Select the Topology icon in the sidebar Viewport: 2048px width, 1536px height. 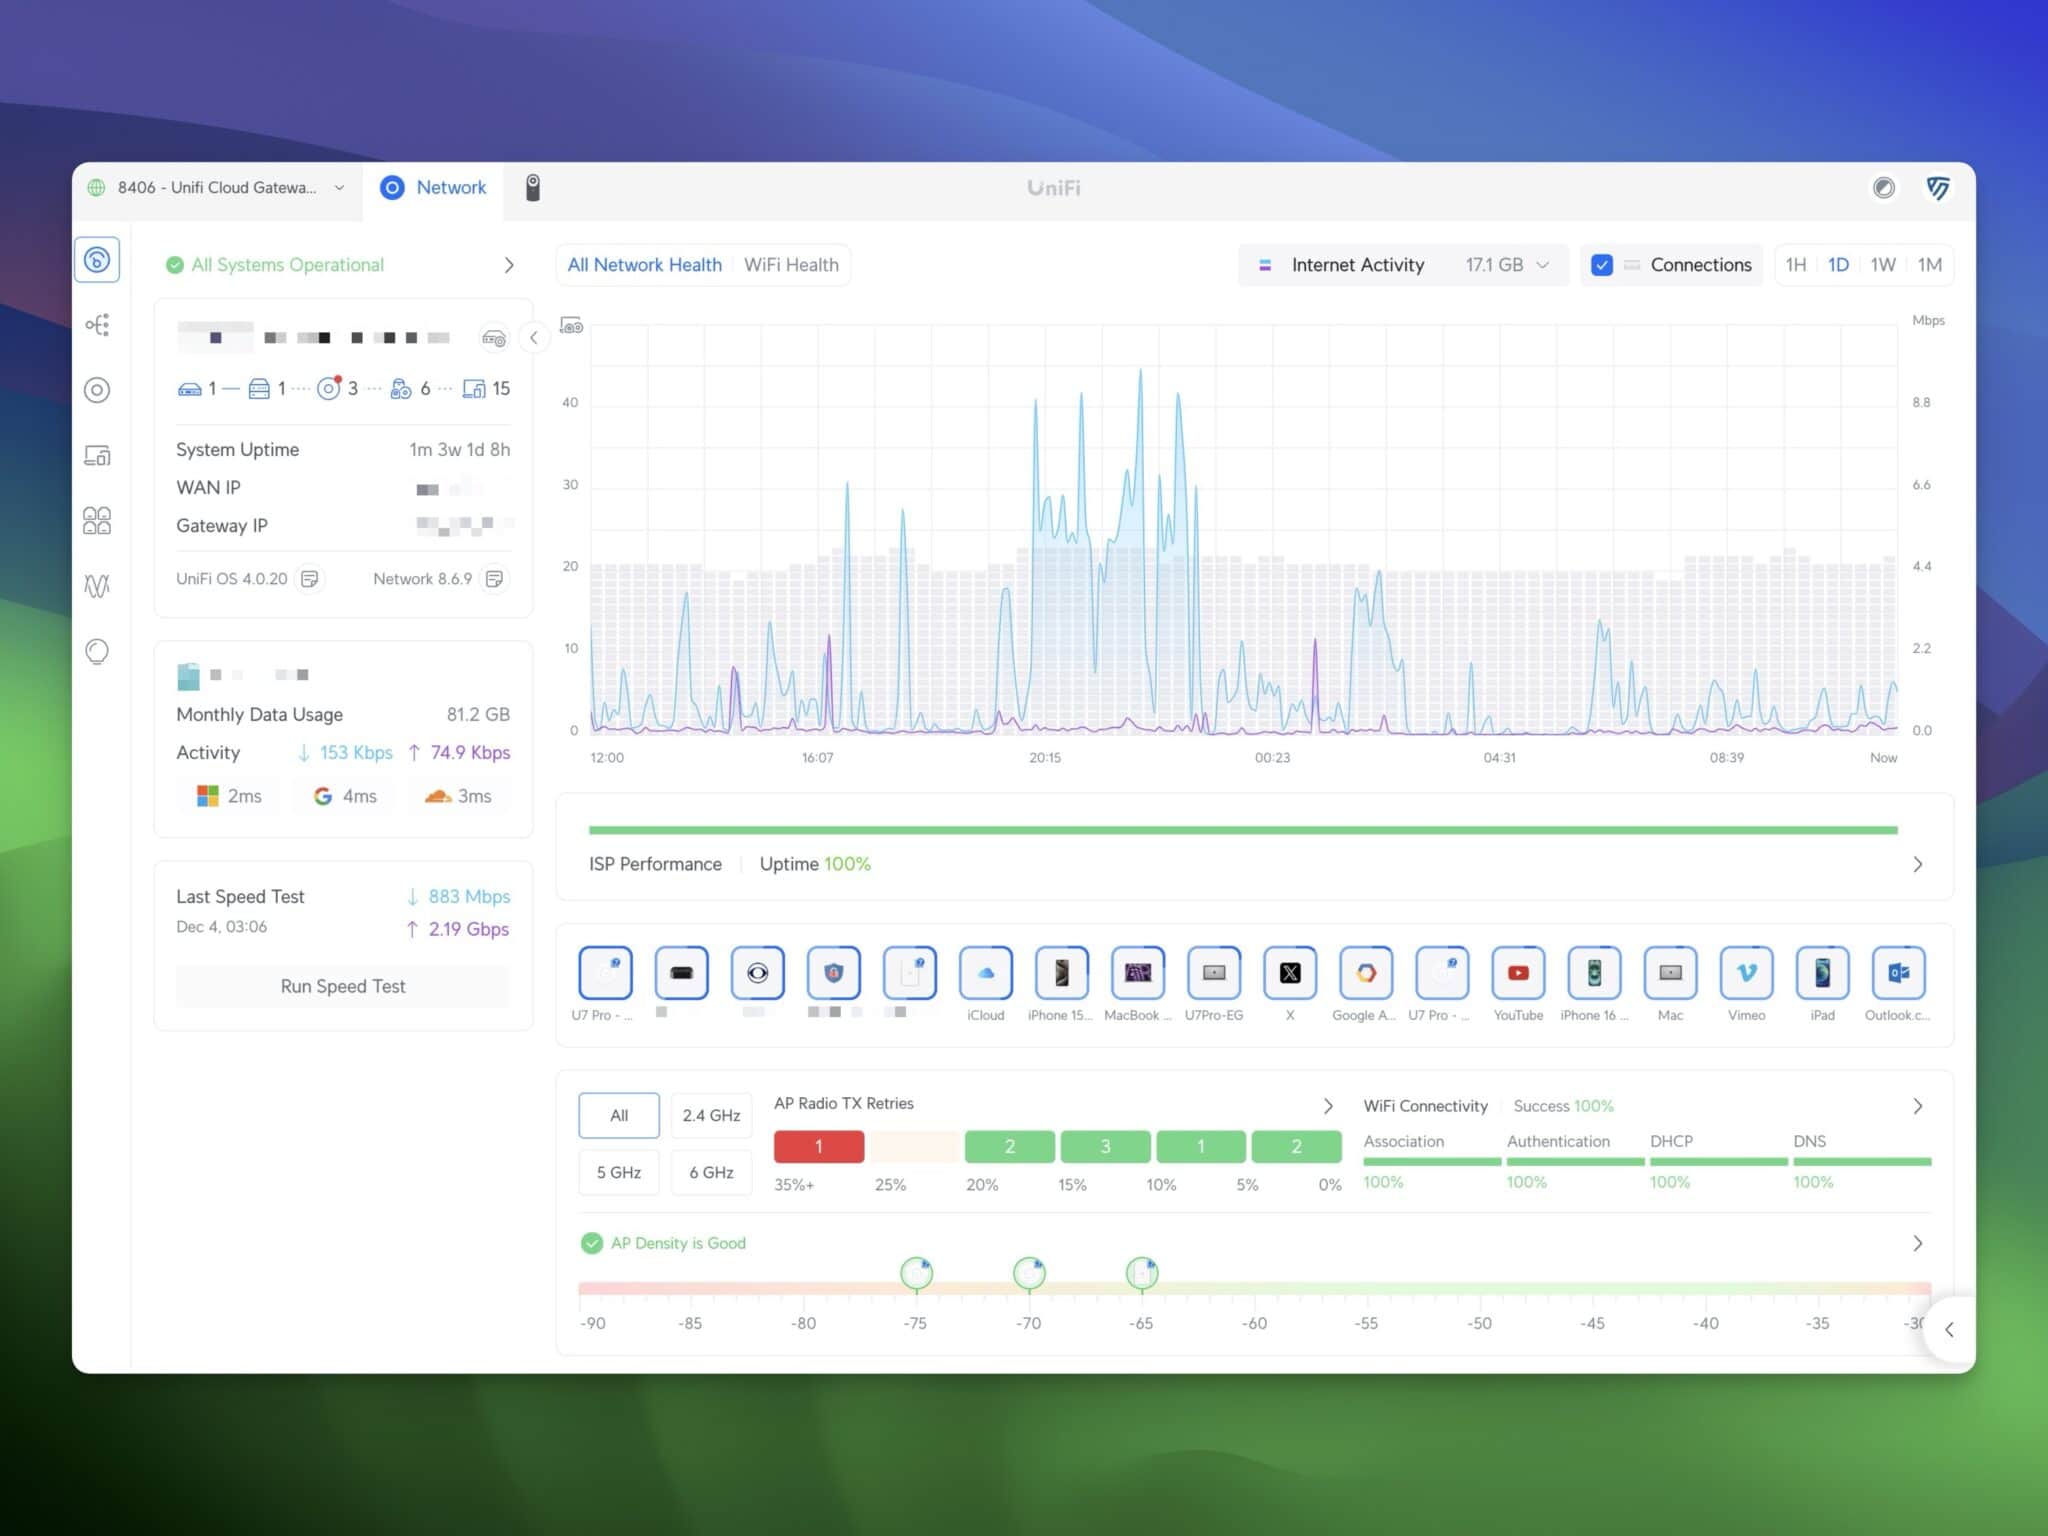97,325
